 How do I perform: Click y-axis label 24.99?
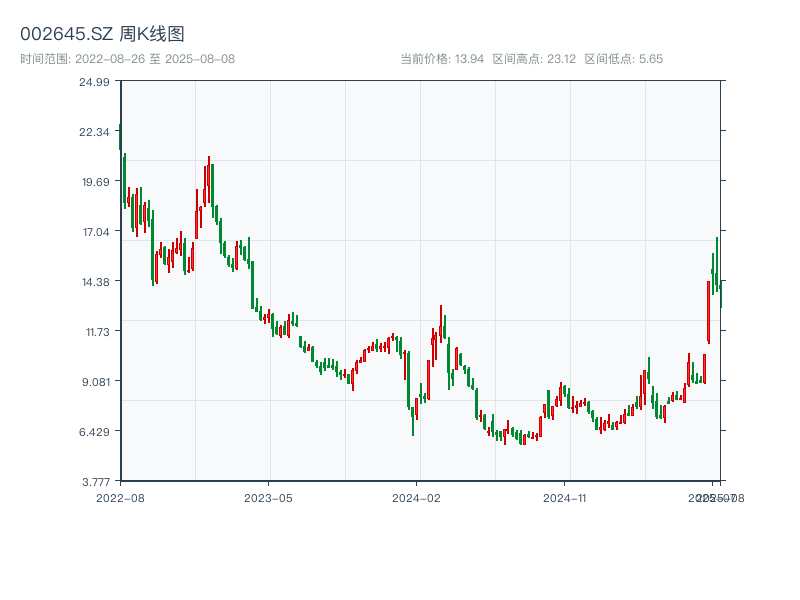click(94, 82)
